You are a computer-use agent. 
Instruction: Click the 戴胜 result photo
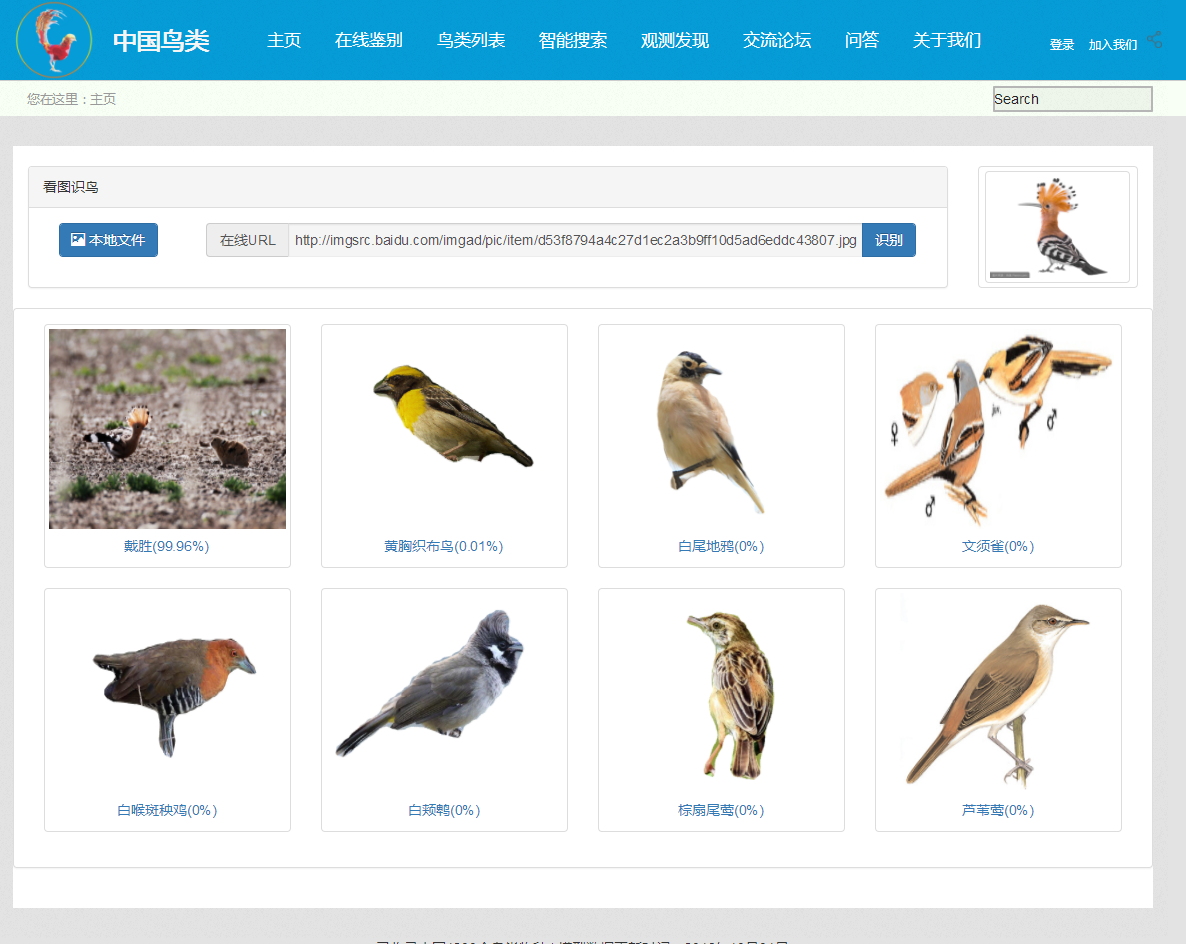[x=167, y=428]
